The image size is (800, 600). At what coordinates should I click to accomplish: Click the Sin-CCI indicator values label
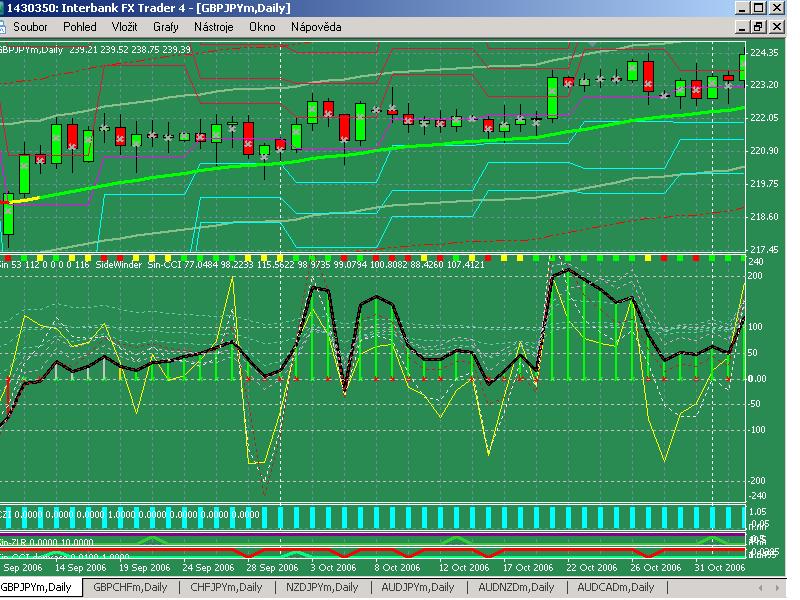pos(316,265)
